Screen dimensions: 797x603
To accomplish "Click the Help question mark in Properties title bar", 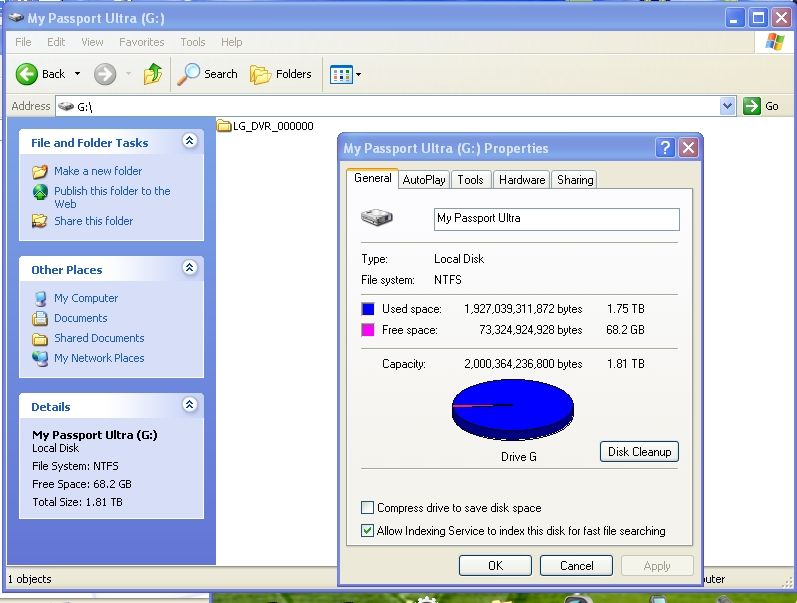I will click(x=665, y=148).
